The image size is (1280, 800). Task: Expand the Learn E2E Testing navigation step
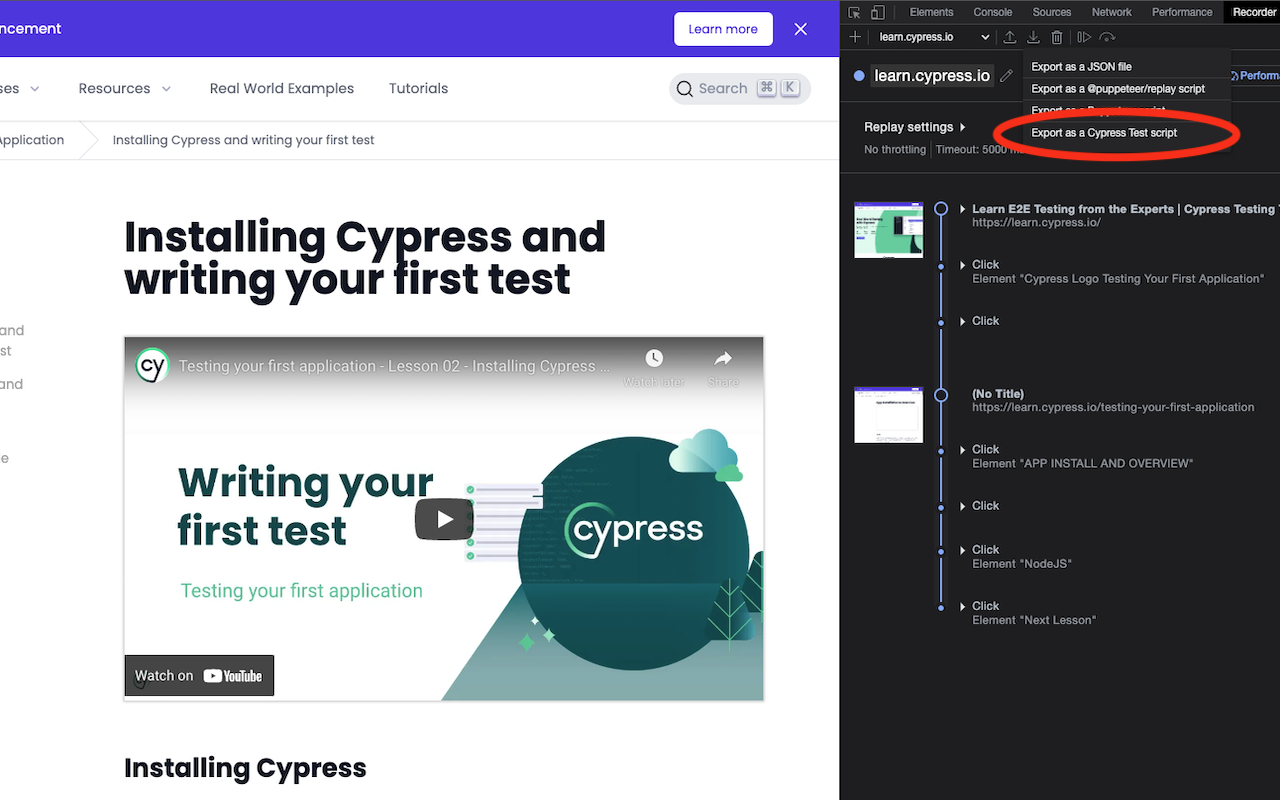[x=961, y=209]
